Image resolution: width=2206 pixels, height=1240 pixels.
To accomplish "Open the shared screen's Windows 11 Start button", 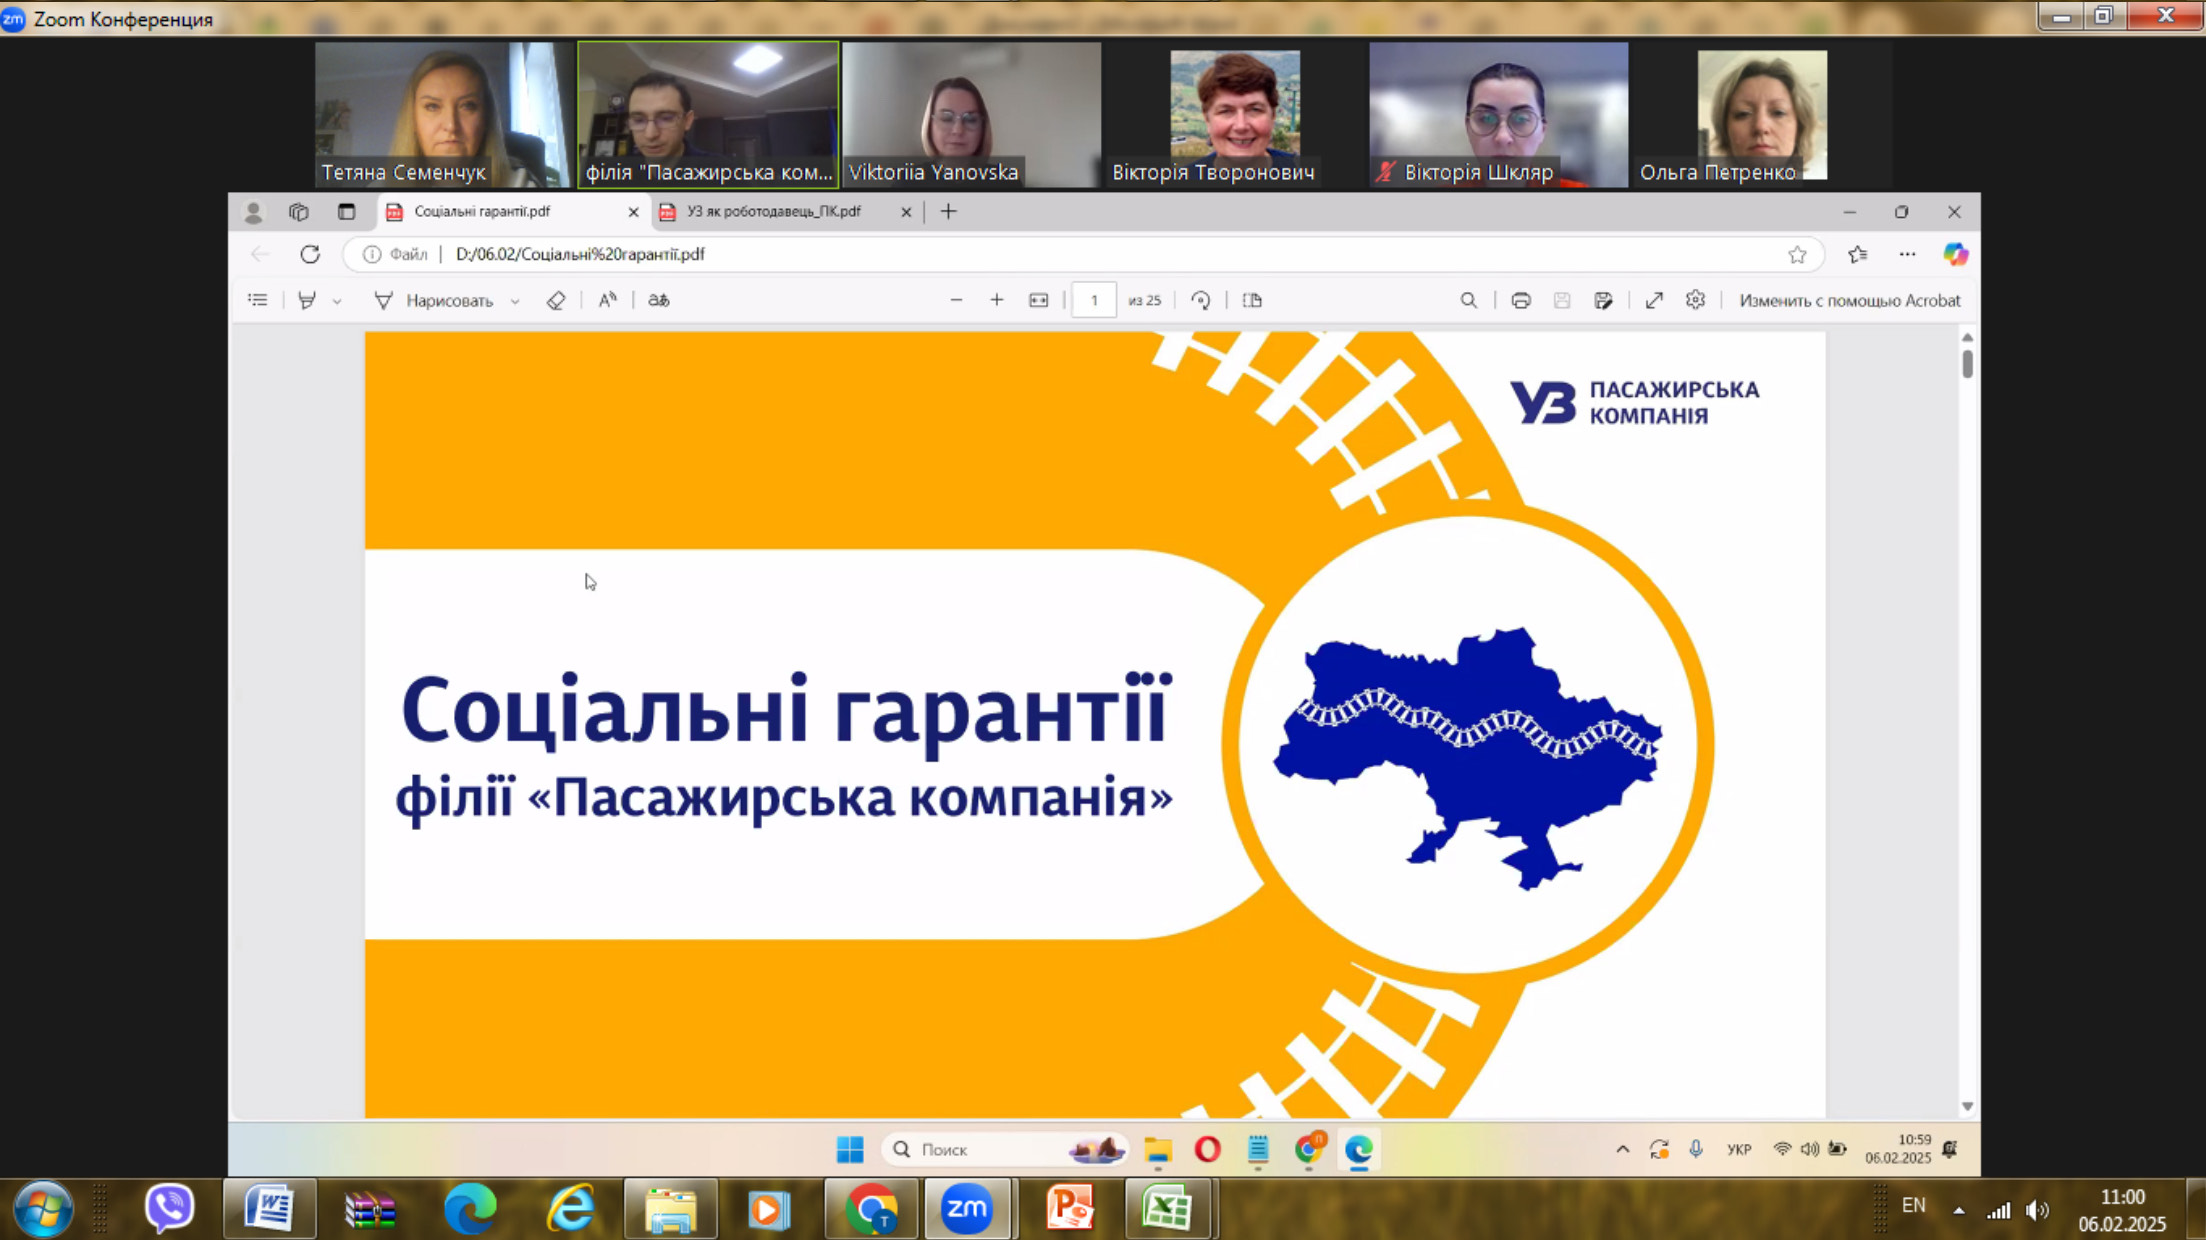I will point(850,1150).
